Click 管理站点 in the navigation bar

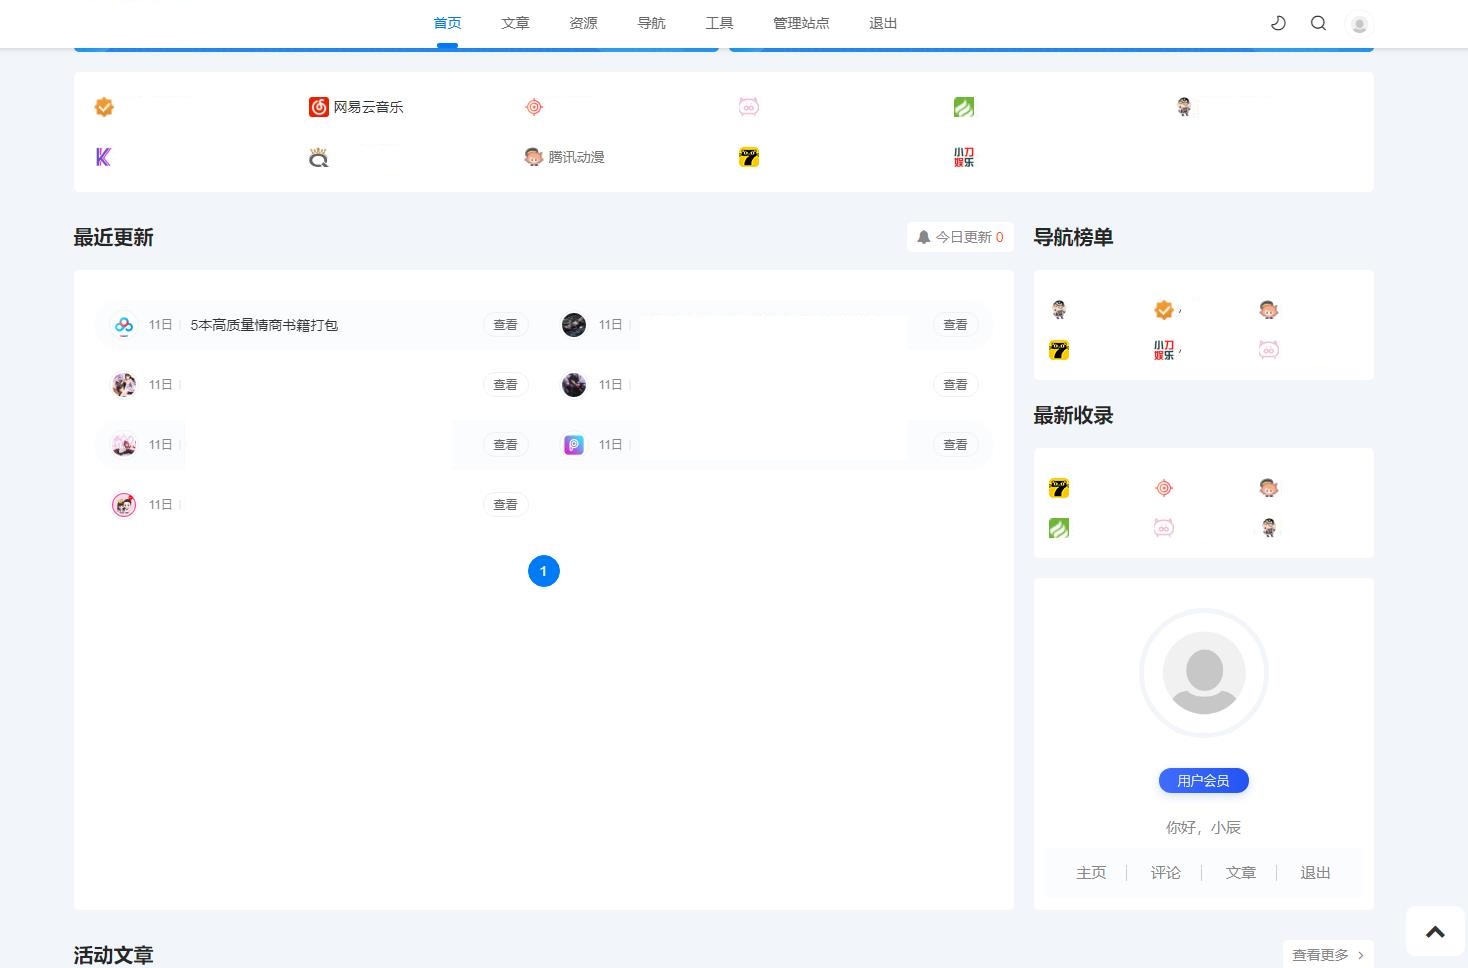point(801,23)
